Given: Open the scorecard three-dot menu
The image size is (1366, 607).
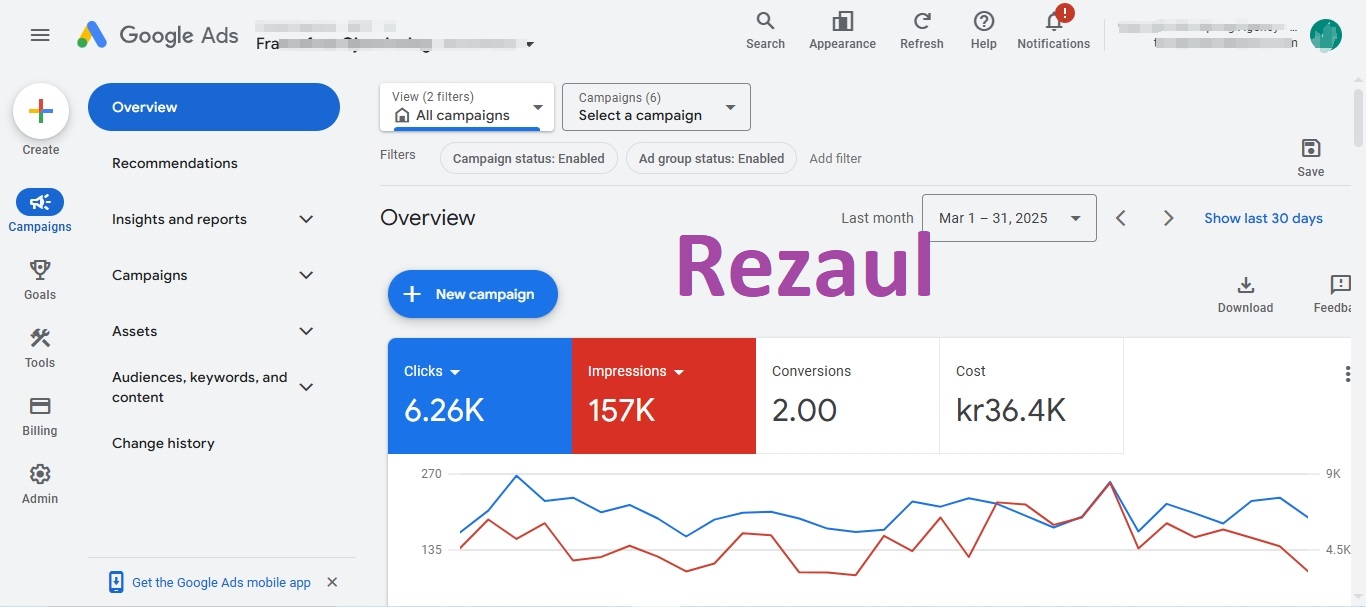Looking at the screenshot, I should coord(1348,374).
